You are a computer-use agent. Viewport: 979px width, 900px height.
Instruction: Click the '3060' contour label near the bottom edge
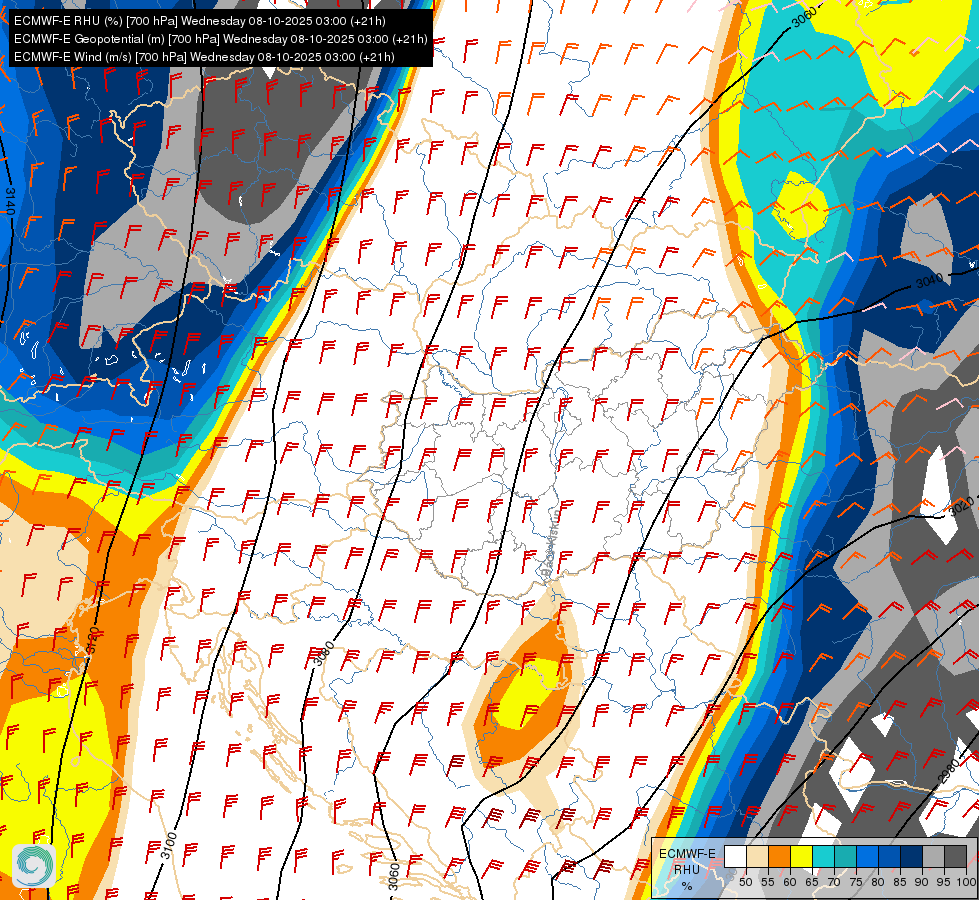pos(393,876)
